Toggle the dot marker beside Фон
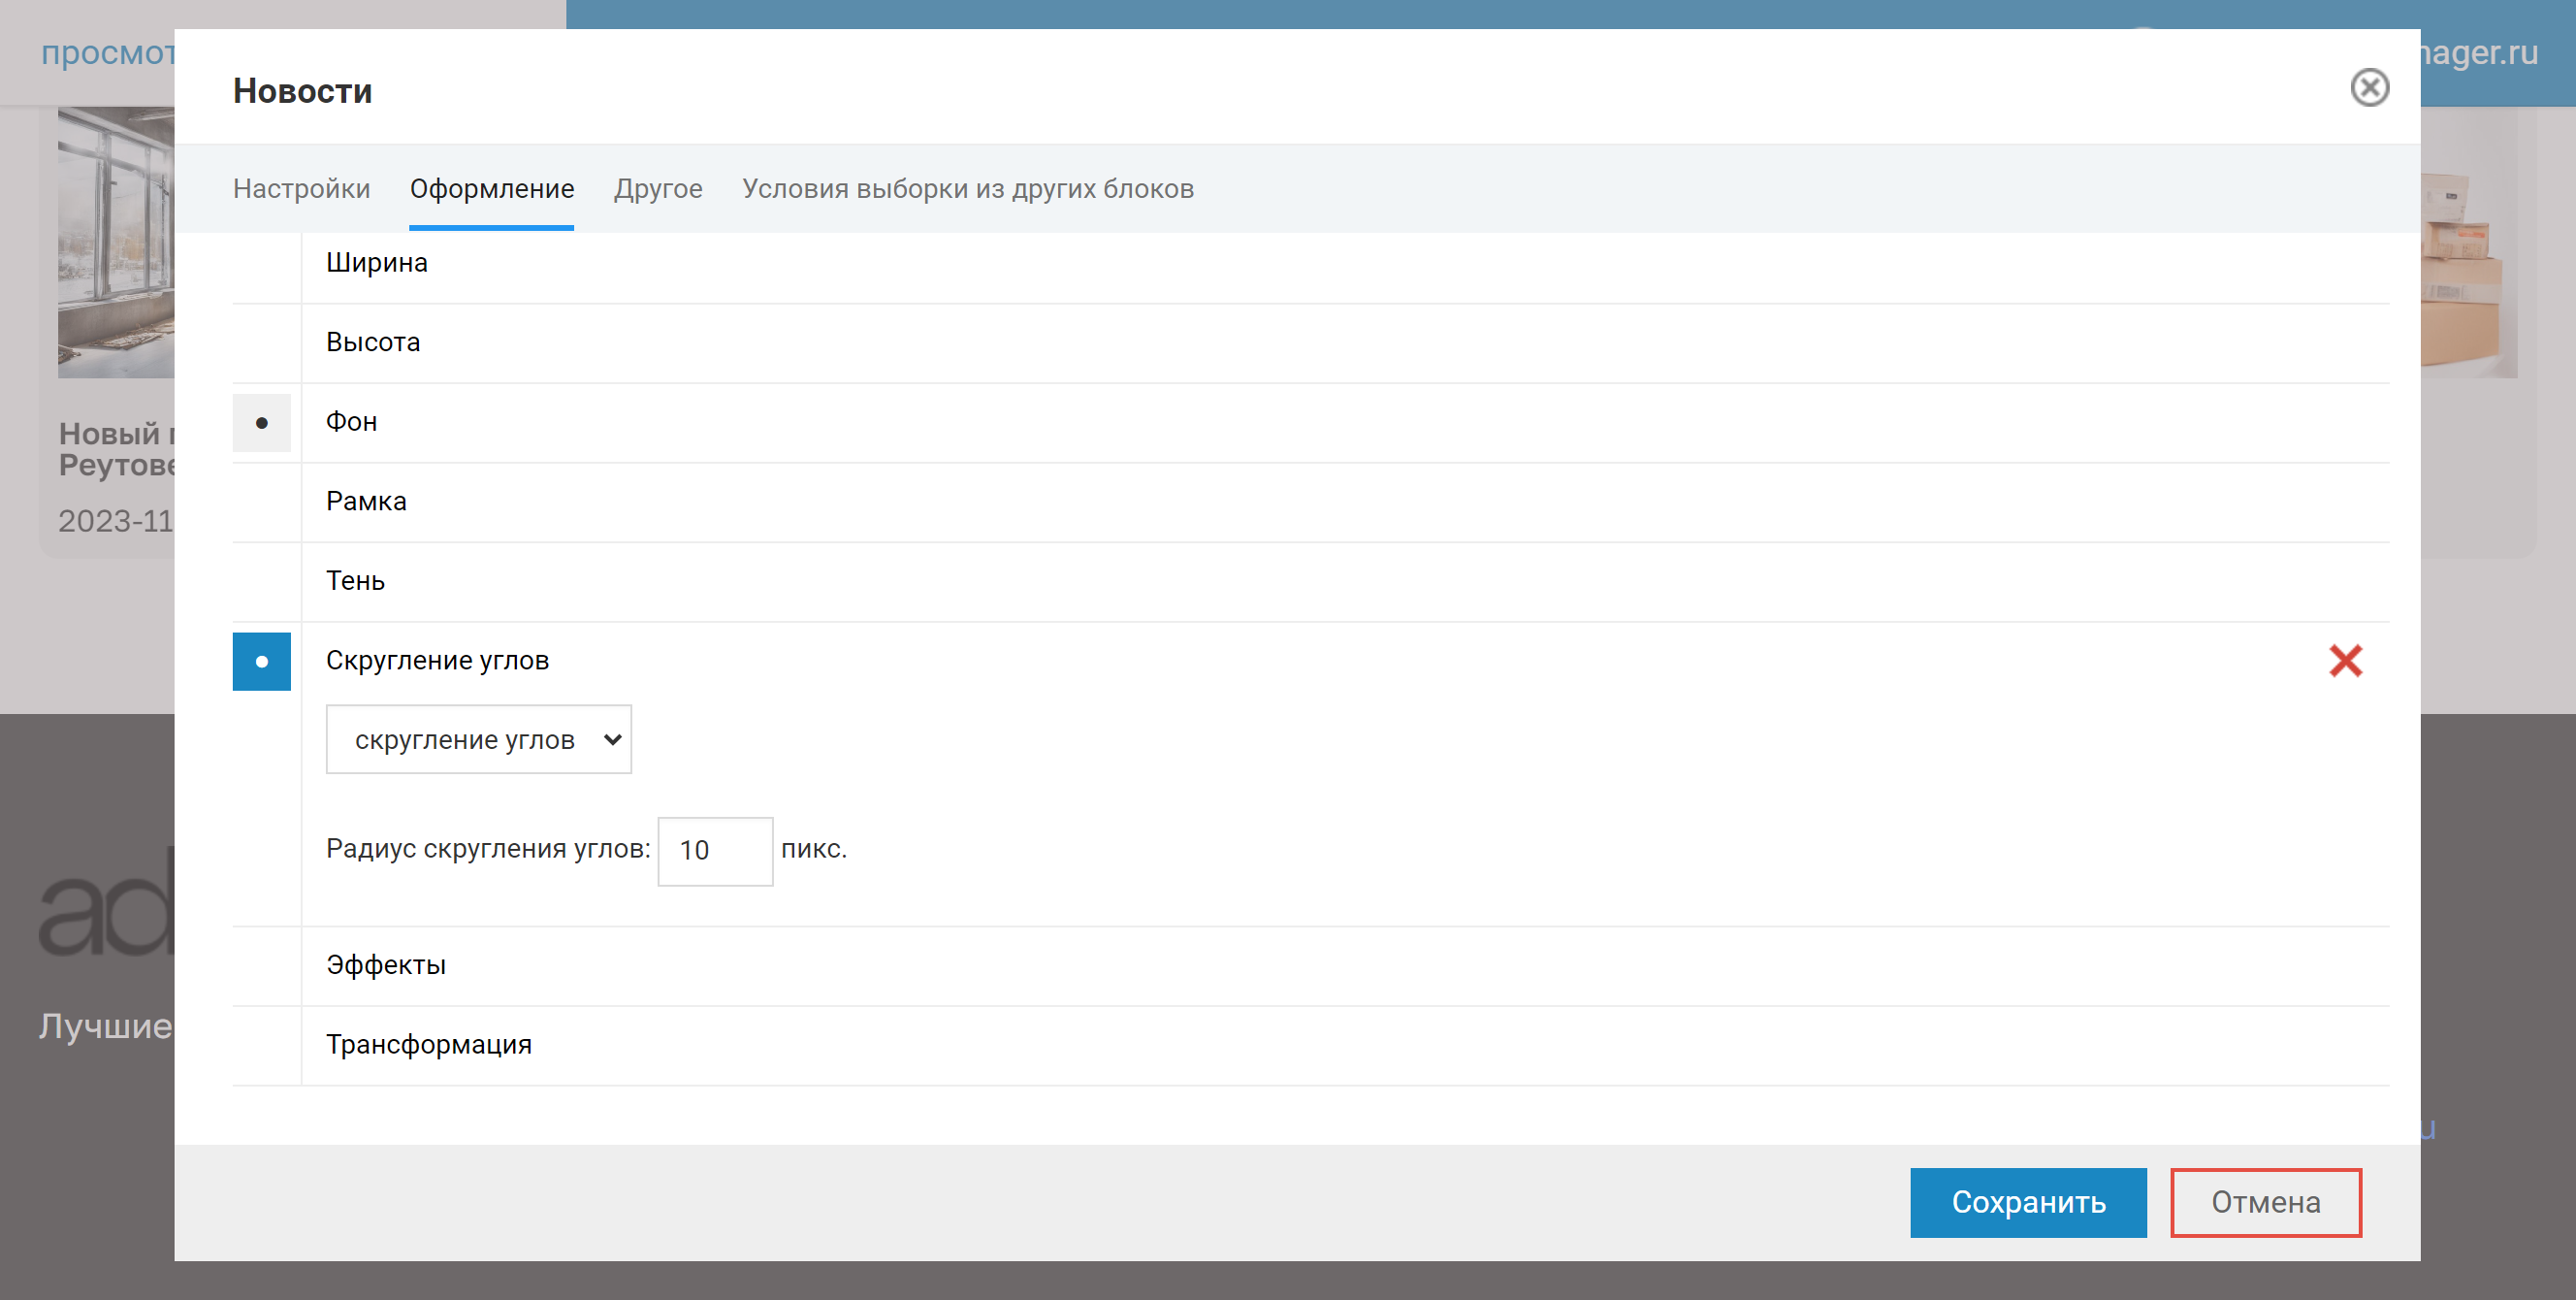The height and width of the screenshot is (1300, 2576). (261, 423)
